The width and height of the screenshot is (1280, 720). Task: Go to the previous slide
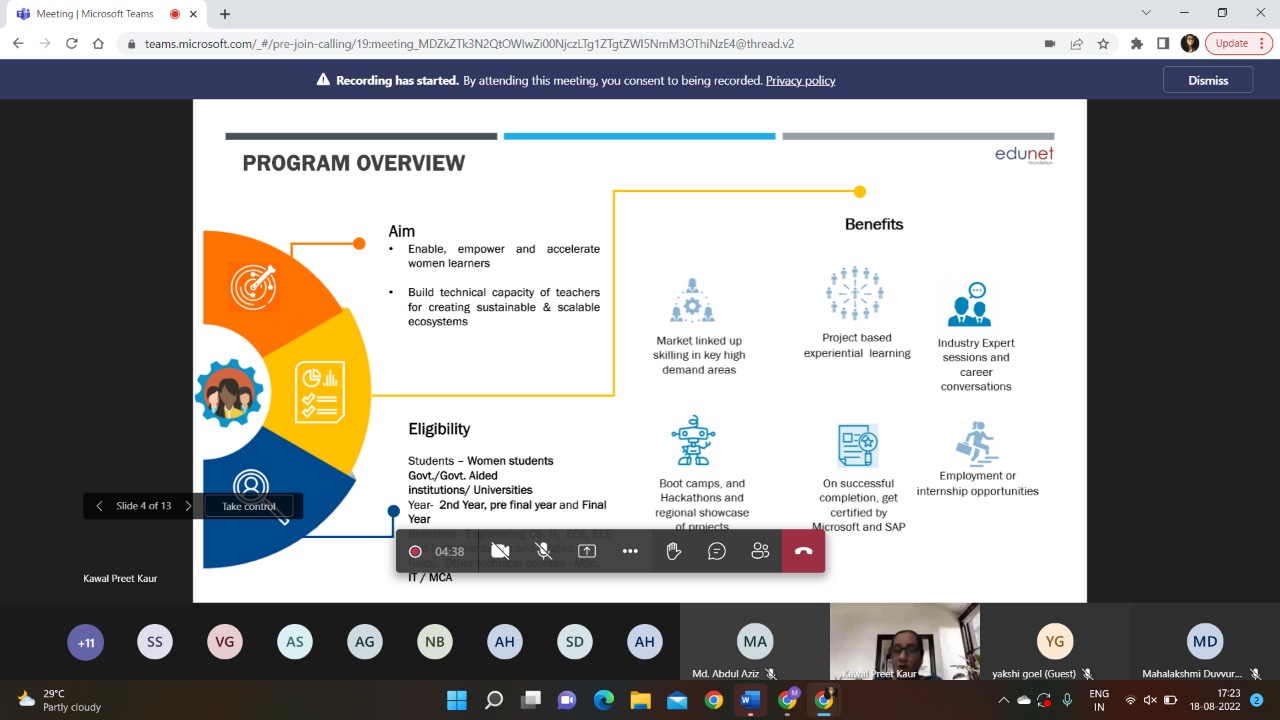99,506
